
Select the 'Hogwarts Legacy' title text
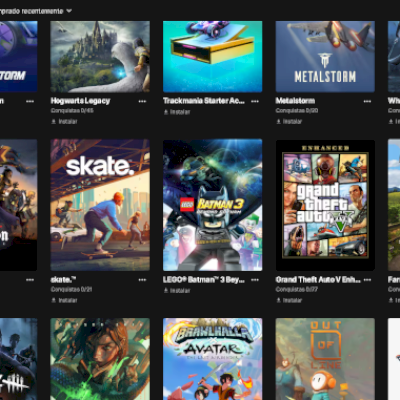pyautogui.click(x=80, y=101)
